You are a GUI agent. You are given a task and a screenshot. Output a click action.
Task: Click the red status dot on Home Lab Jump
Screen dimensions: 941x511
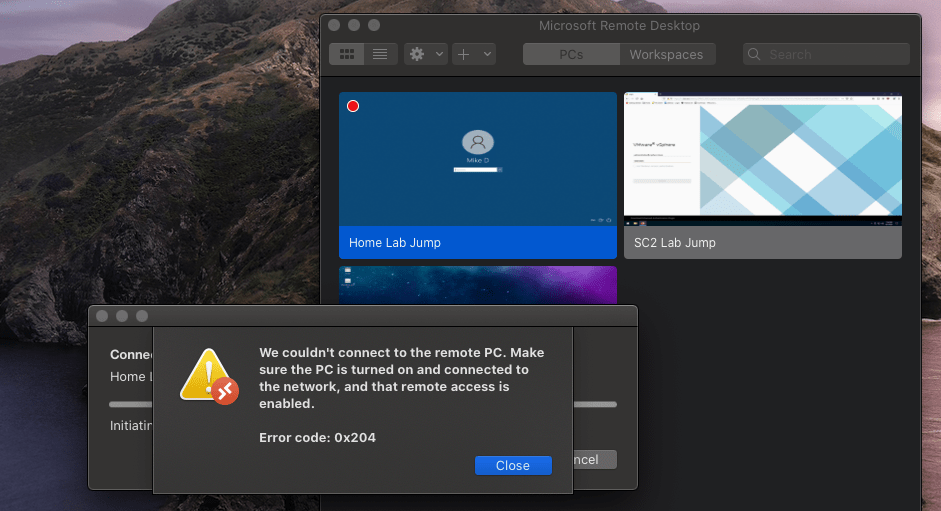(353, 106)
